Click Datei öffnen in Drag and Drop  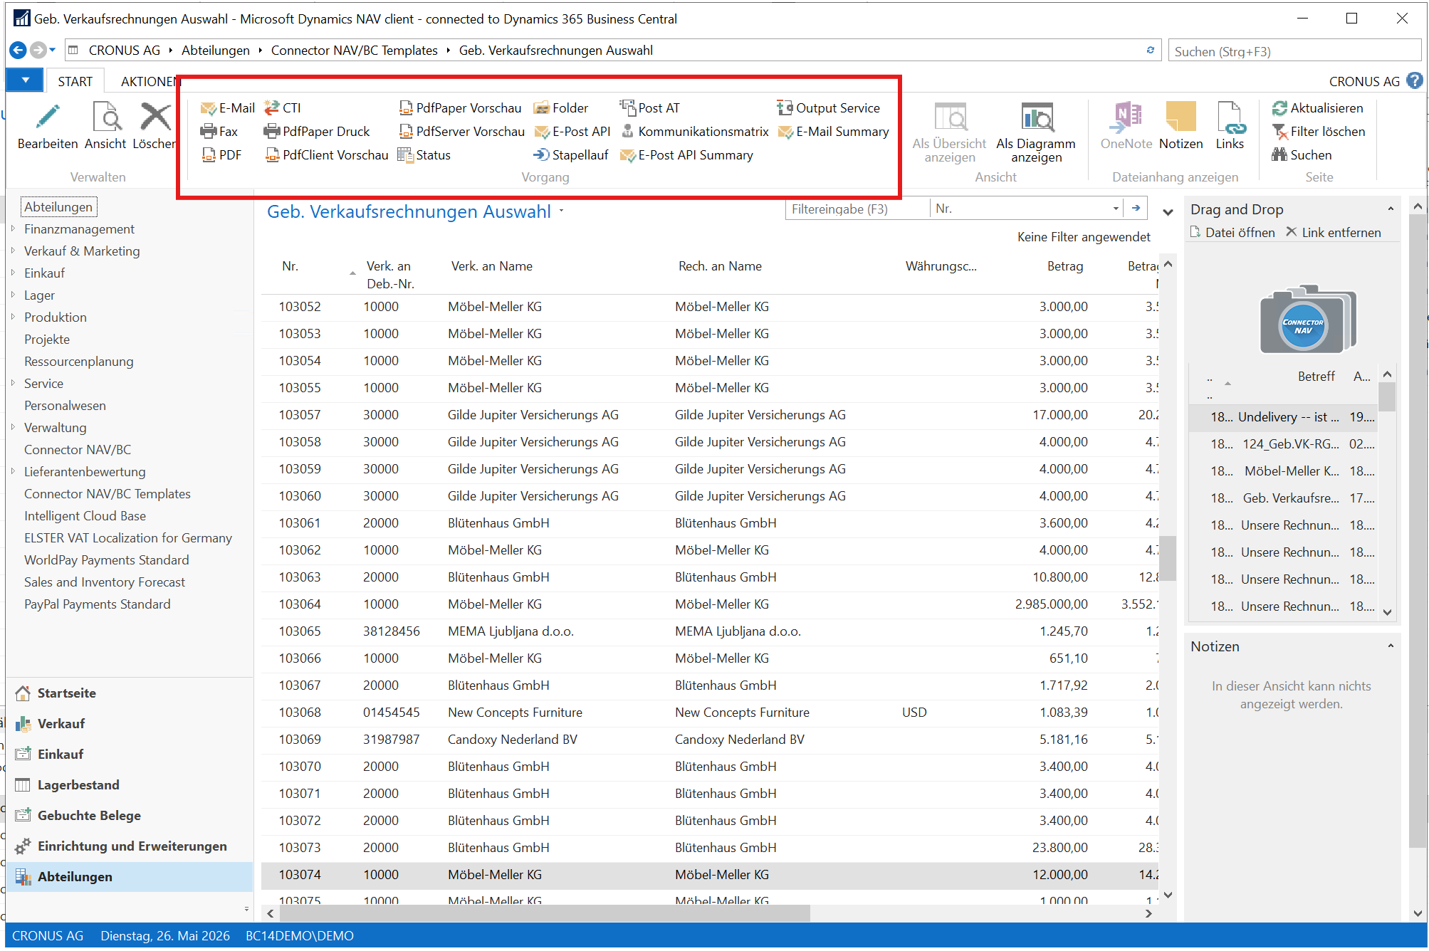[x=1232, y=233]
